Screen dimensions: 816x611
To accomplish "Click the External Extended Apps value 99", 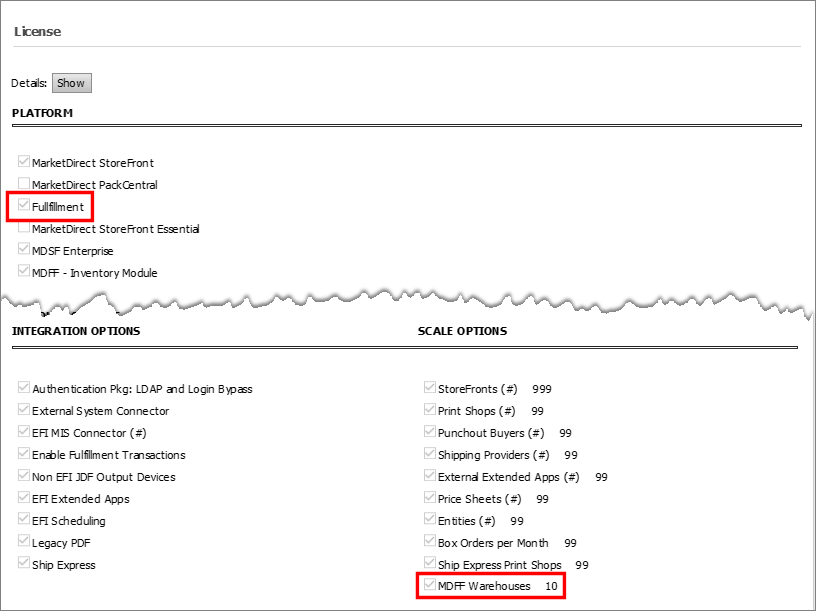I will point(601,477).
